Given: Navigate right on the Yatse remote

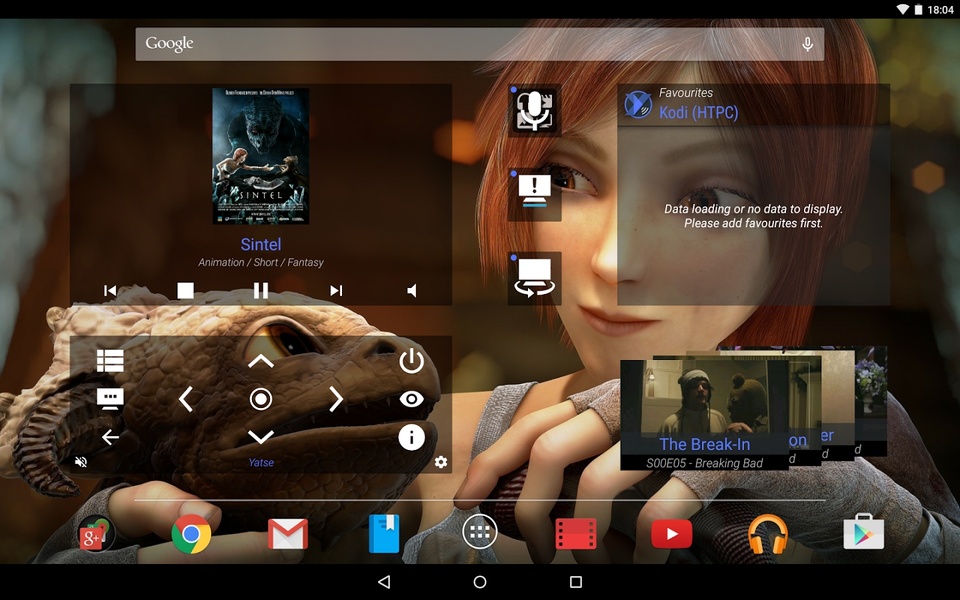Looking at the screenshot, I should (x=336, y=399).
